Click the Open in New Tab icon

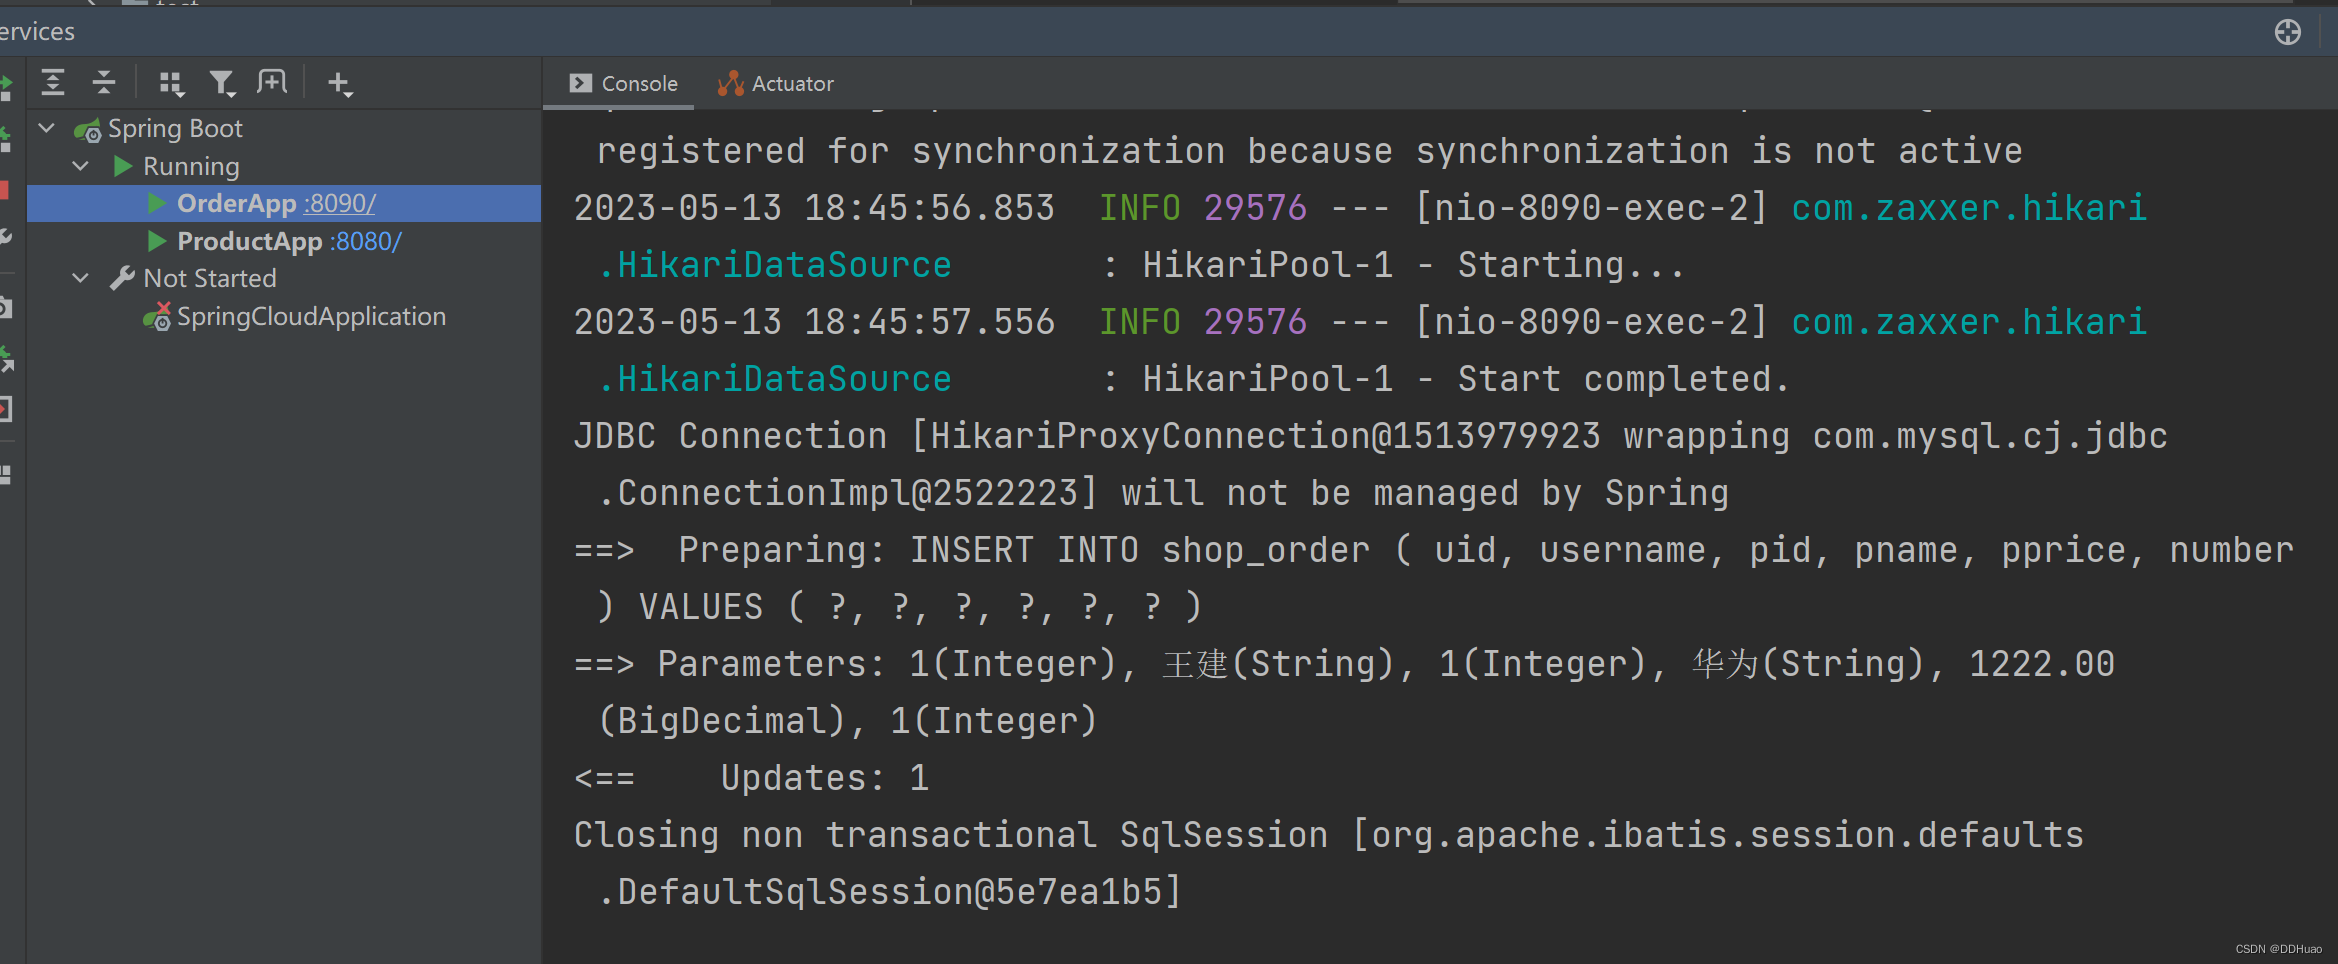[x=272, y=82]
